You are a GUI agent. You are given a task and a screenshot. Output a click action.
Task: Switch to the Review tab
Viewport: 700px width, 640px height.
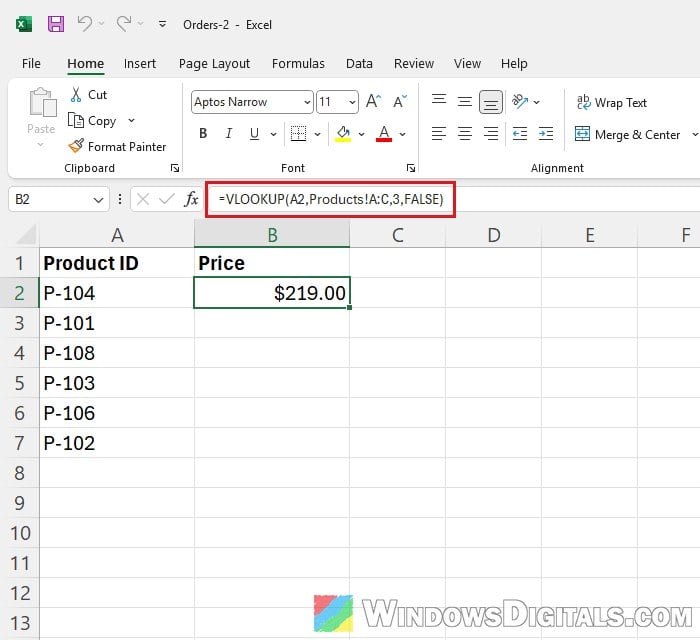[x=414, y=64]
